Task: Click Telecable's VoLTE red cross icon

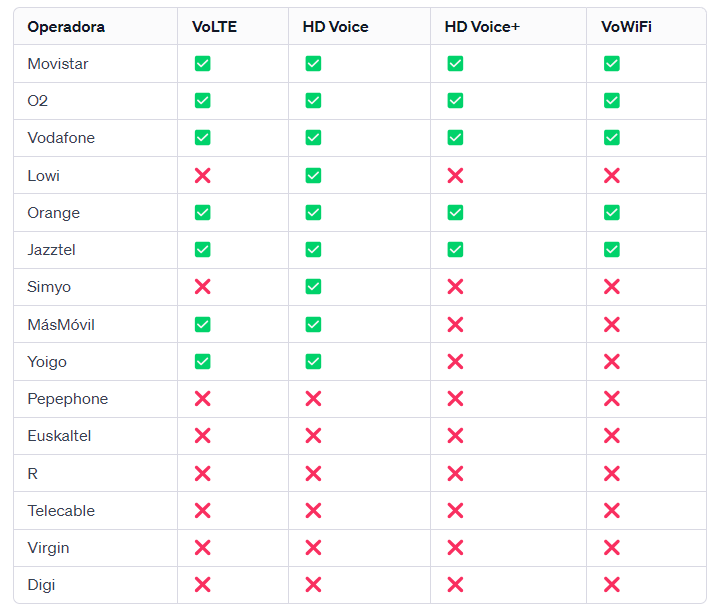Action: coord(202,510)
